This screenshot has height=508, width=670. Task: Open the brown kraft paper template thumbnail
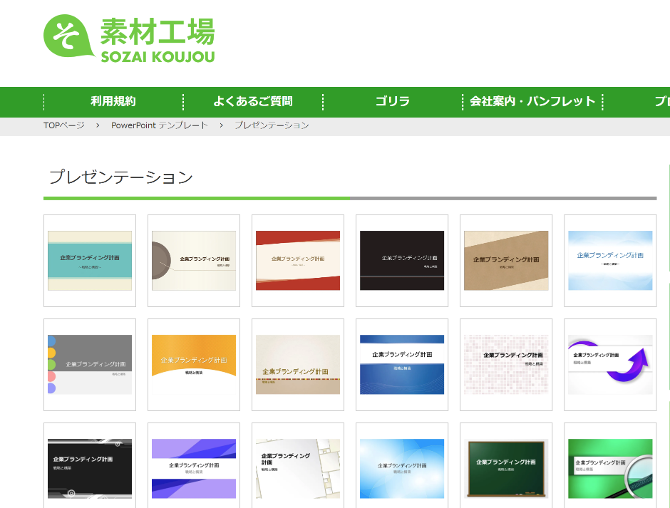point(506,260)
